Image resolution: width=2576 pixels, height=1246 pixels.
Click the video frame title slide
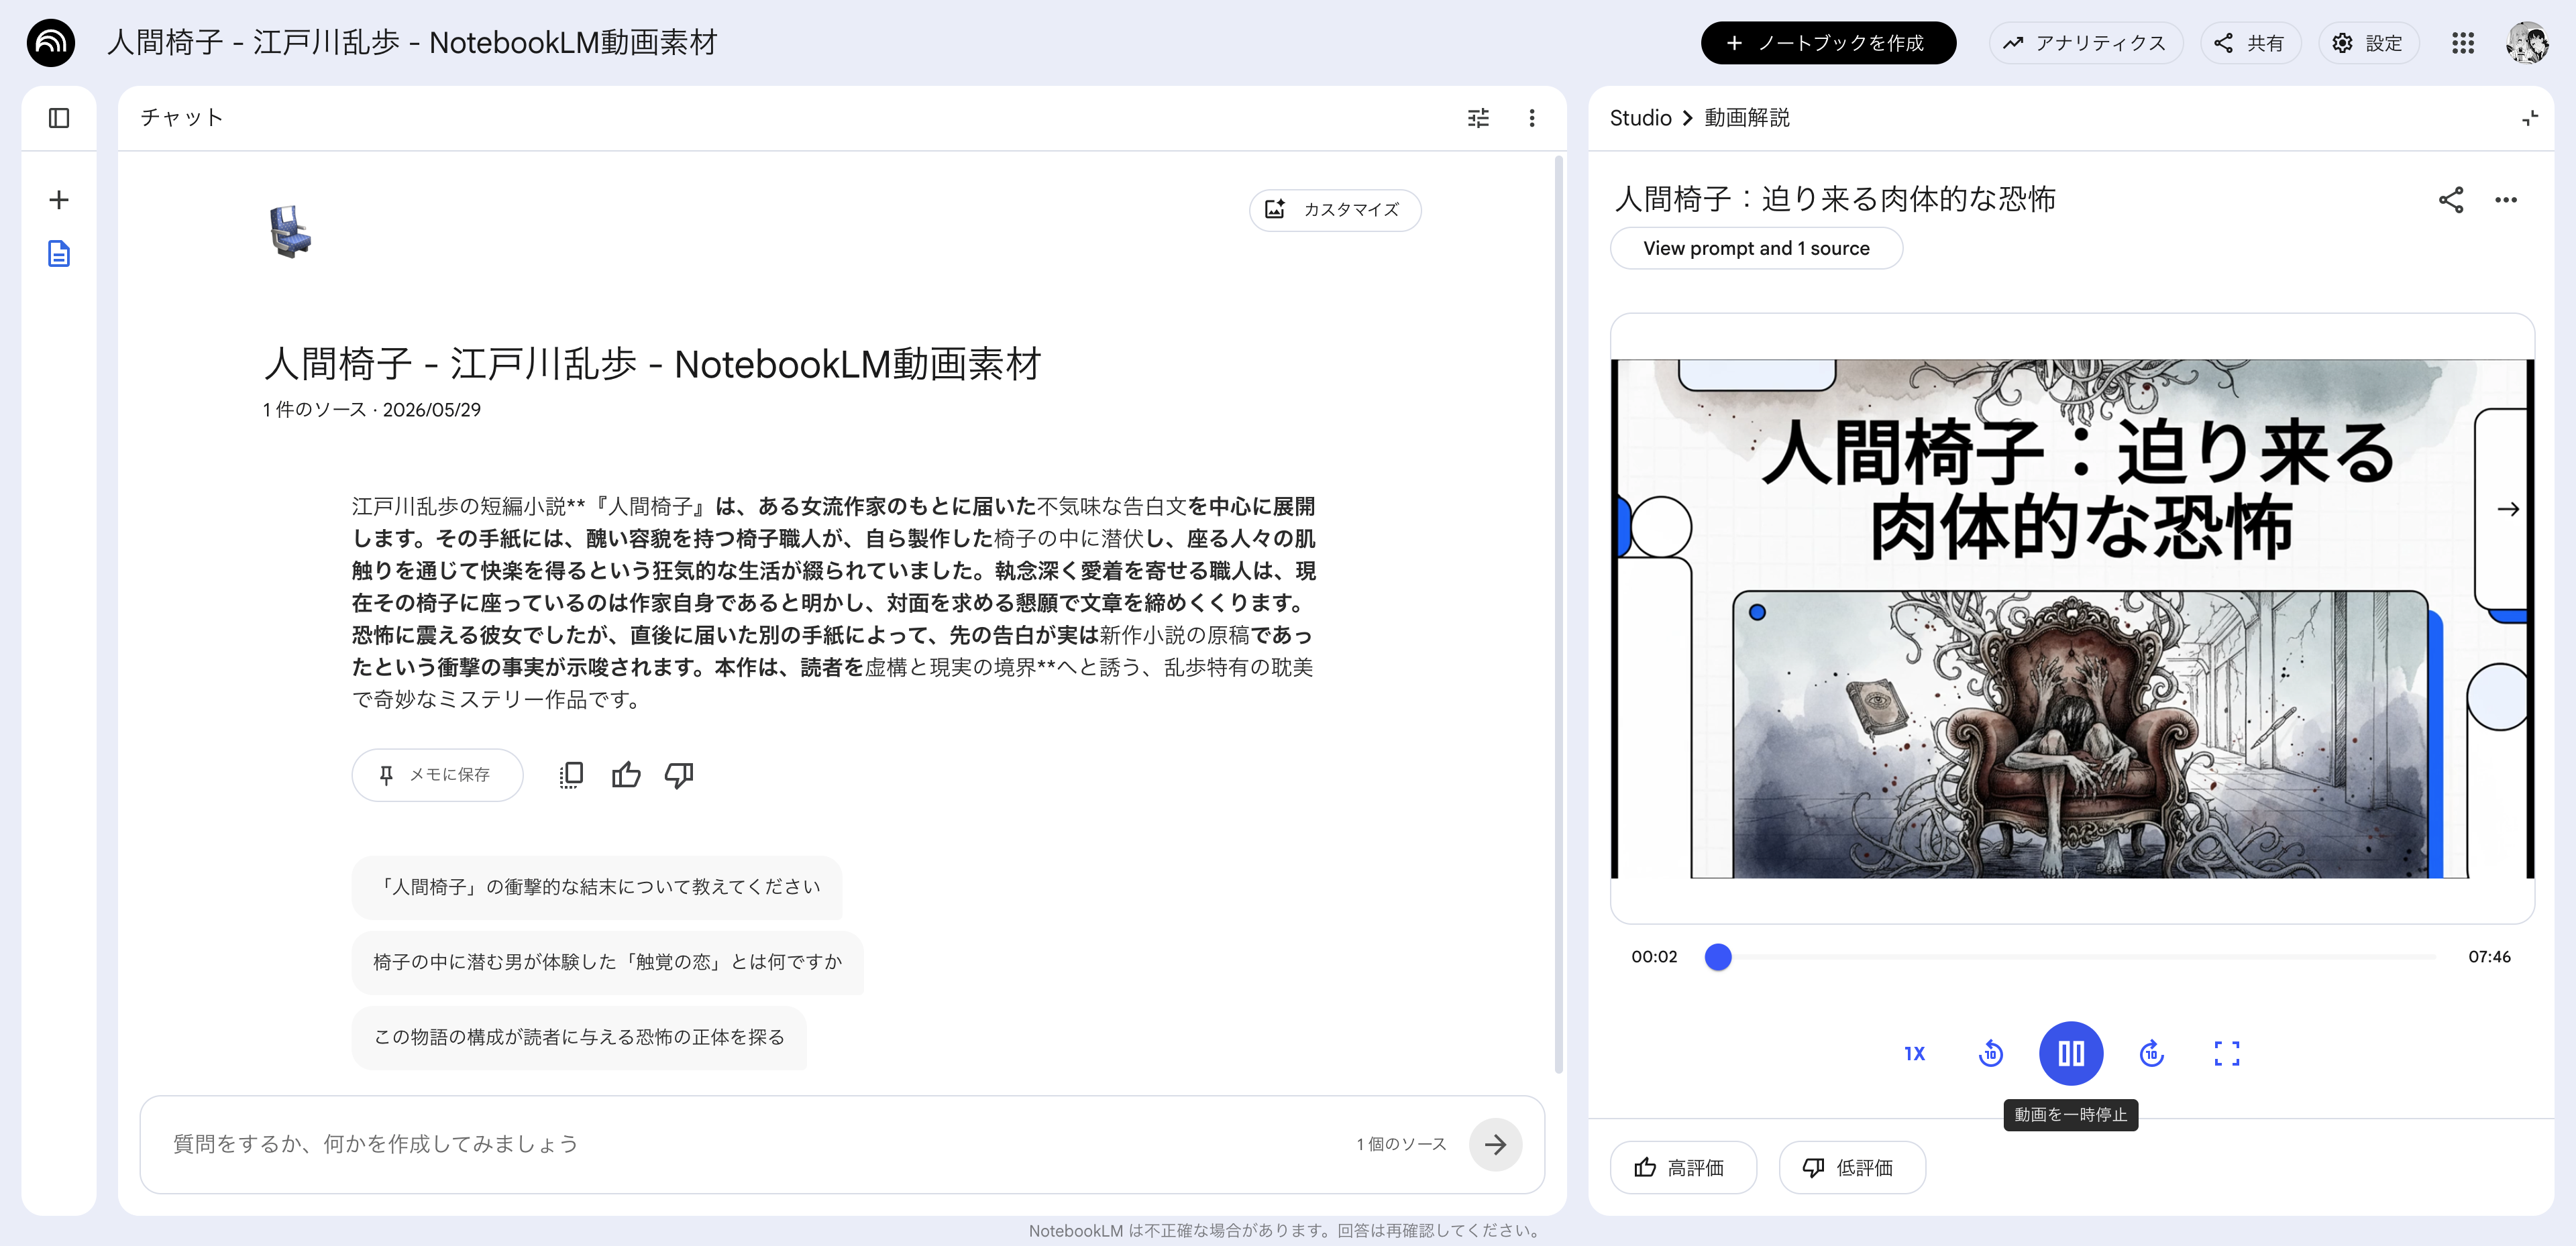tap(2072, 618)
